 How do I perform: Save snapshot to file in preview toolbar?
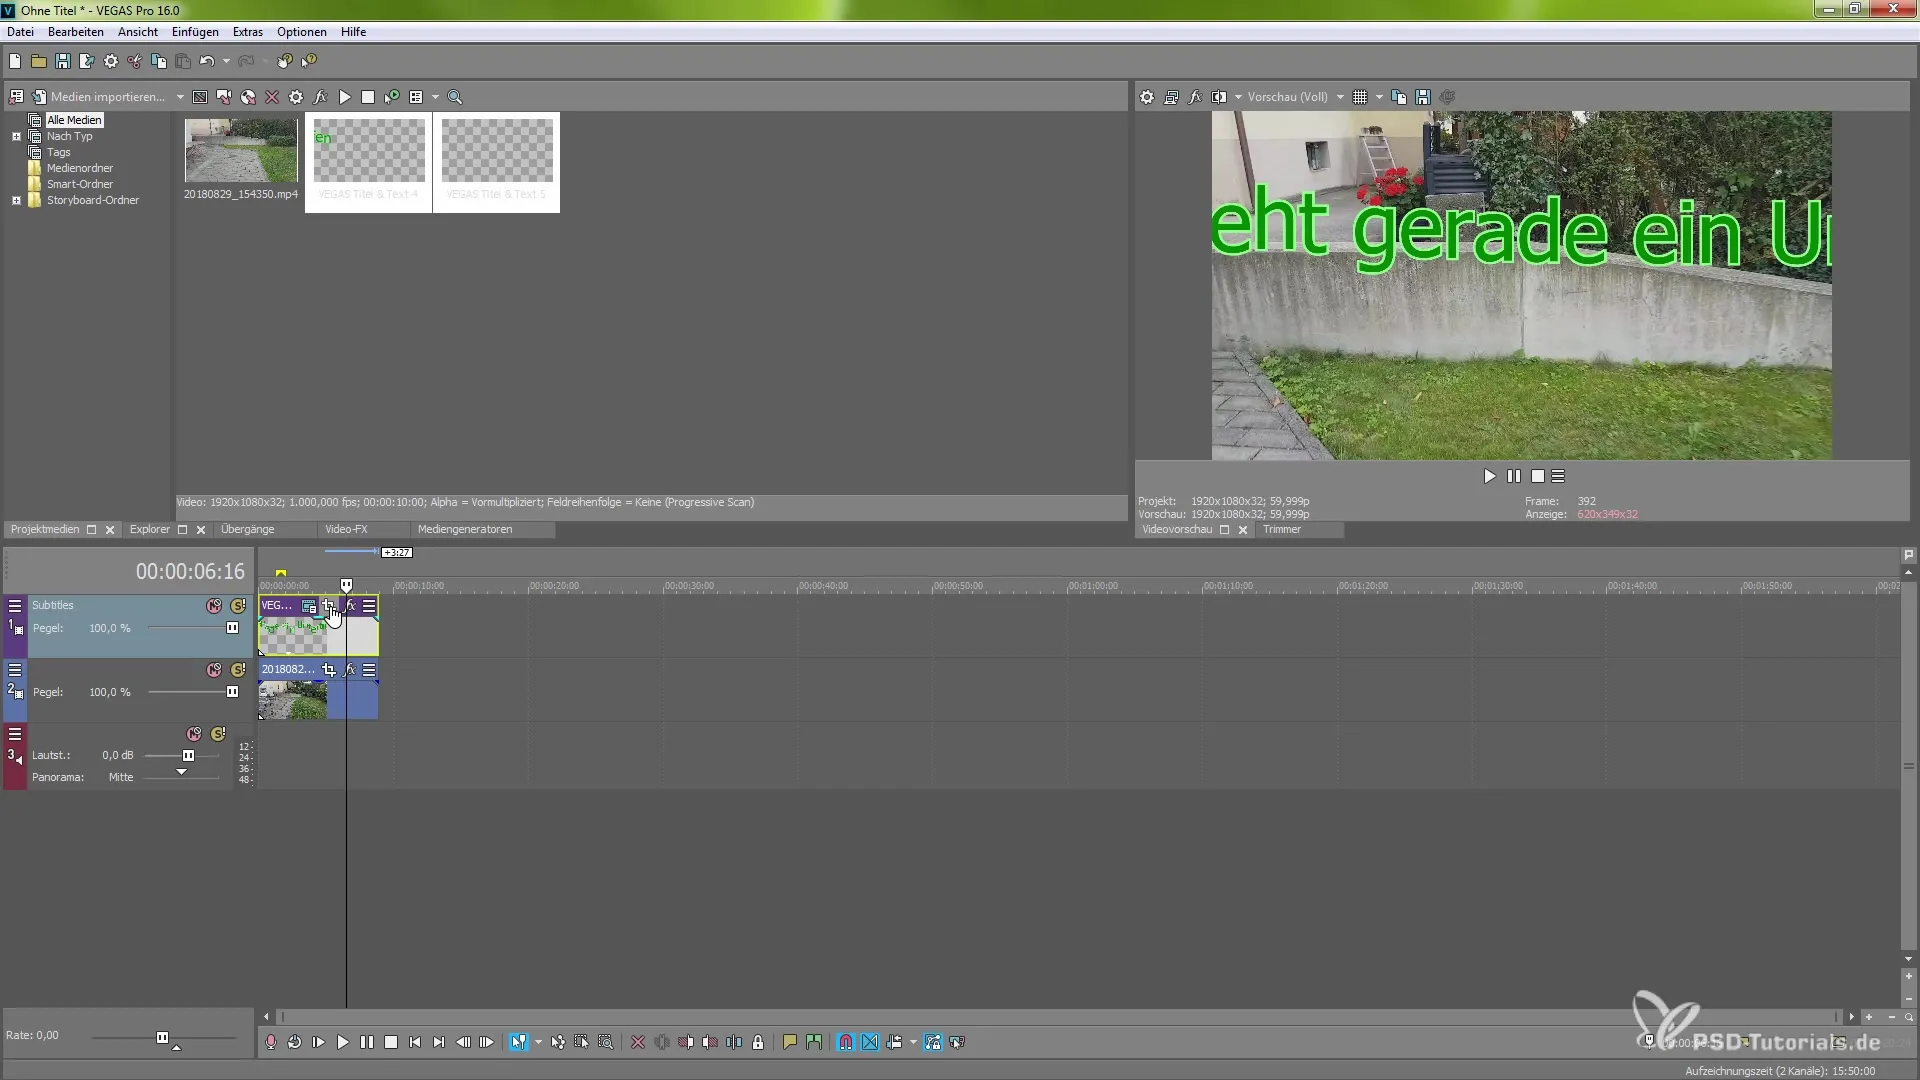pos(1423,97)
